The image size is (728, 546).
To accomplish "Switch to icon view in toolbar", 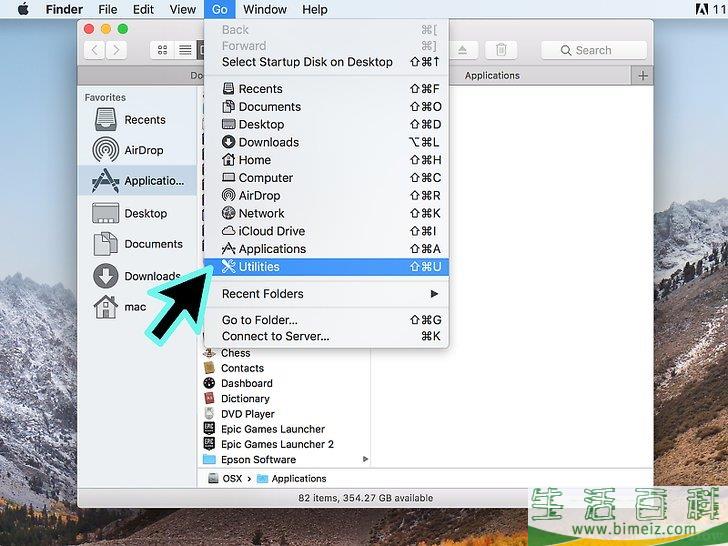I will [x=162, y=50].
